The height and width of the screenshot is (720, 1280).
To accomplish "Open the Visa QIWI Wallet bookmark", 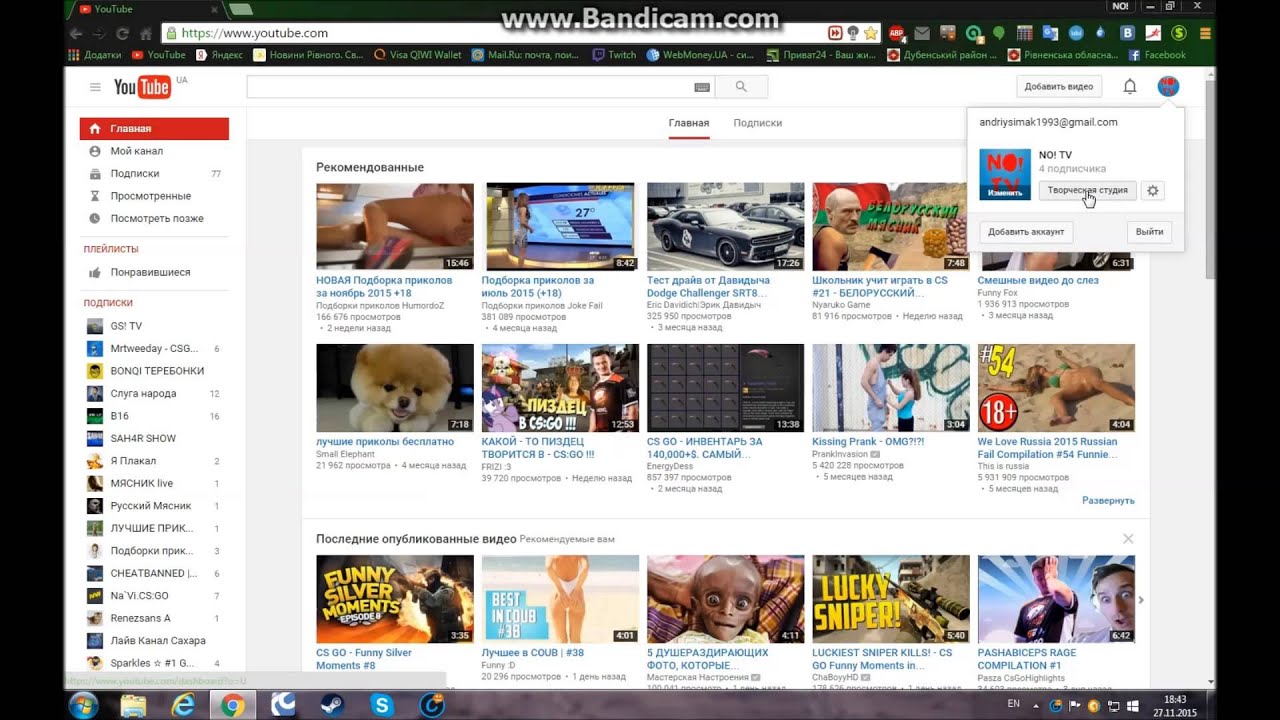I will (417, 55).
